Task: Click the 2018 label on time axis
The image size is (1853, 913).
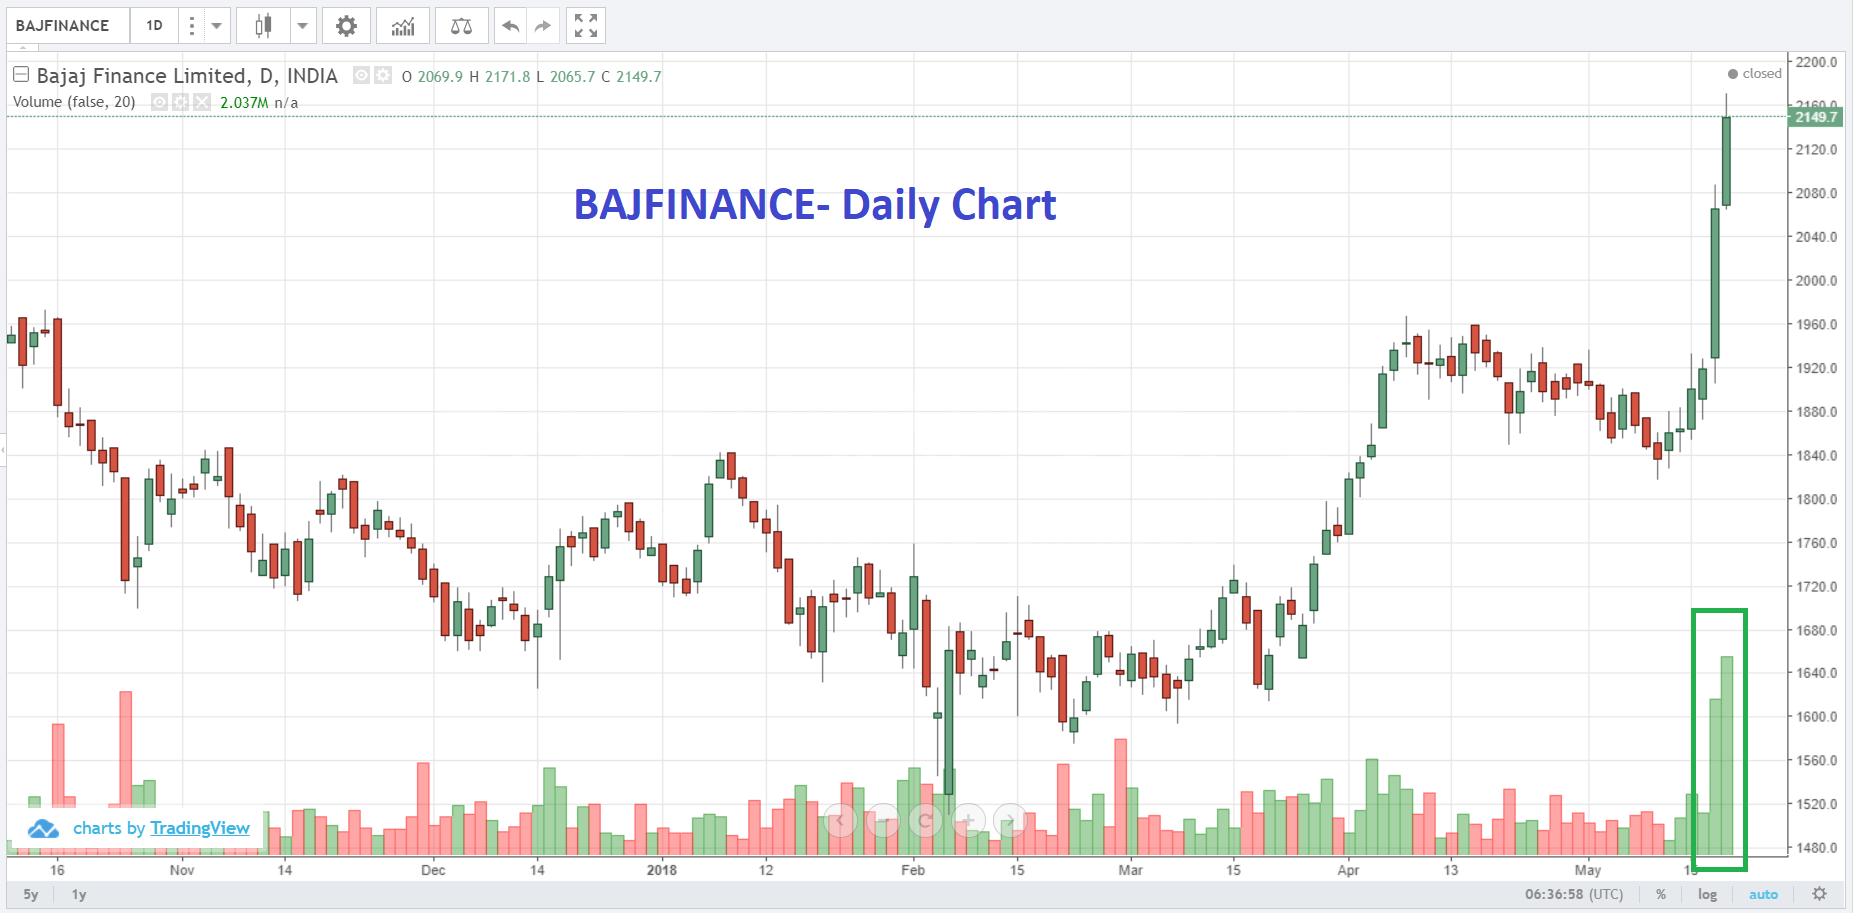Action: click(662, 870)
